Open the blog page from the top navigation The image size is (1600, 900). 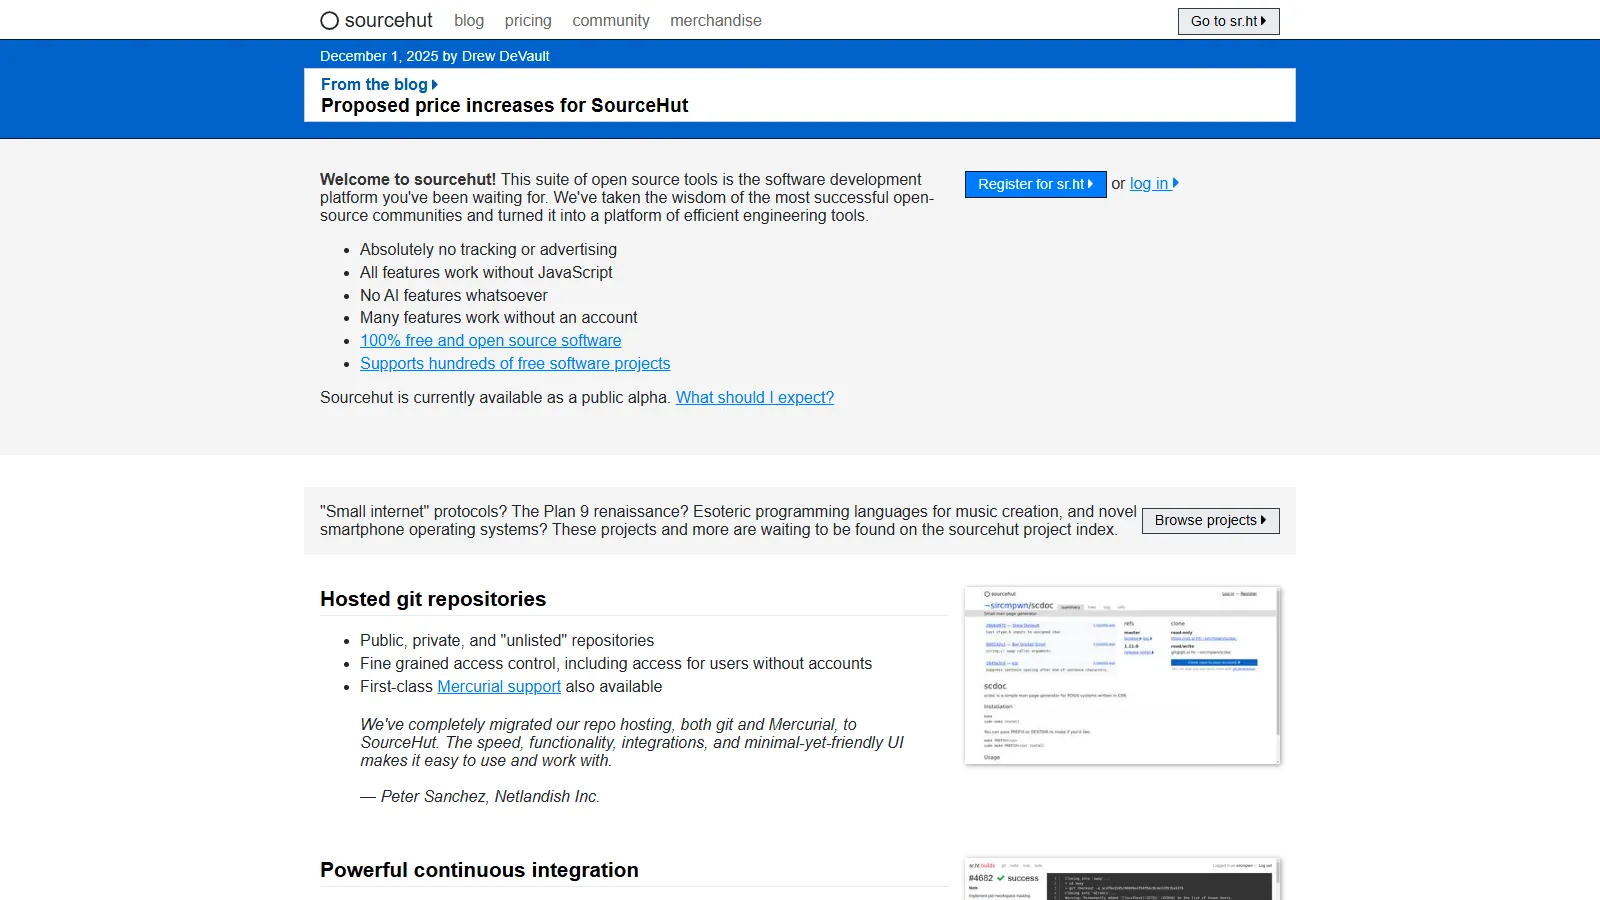(x=468, y=20)
